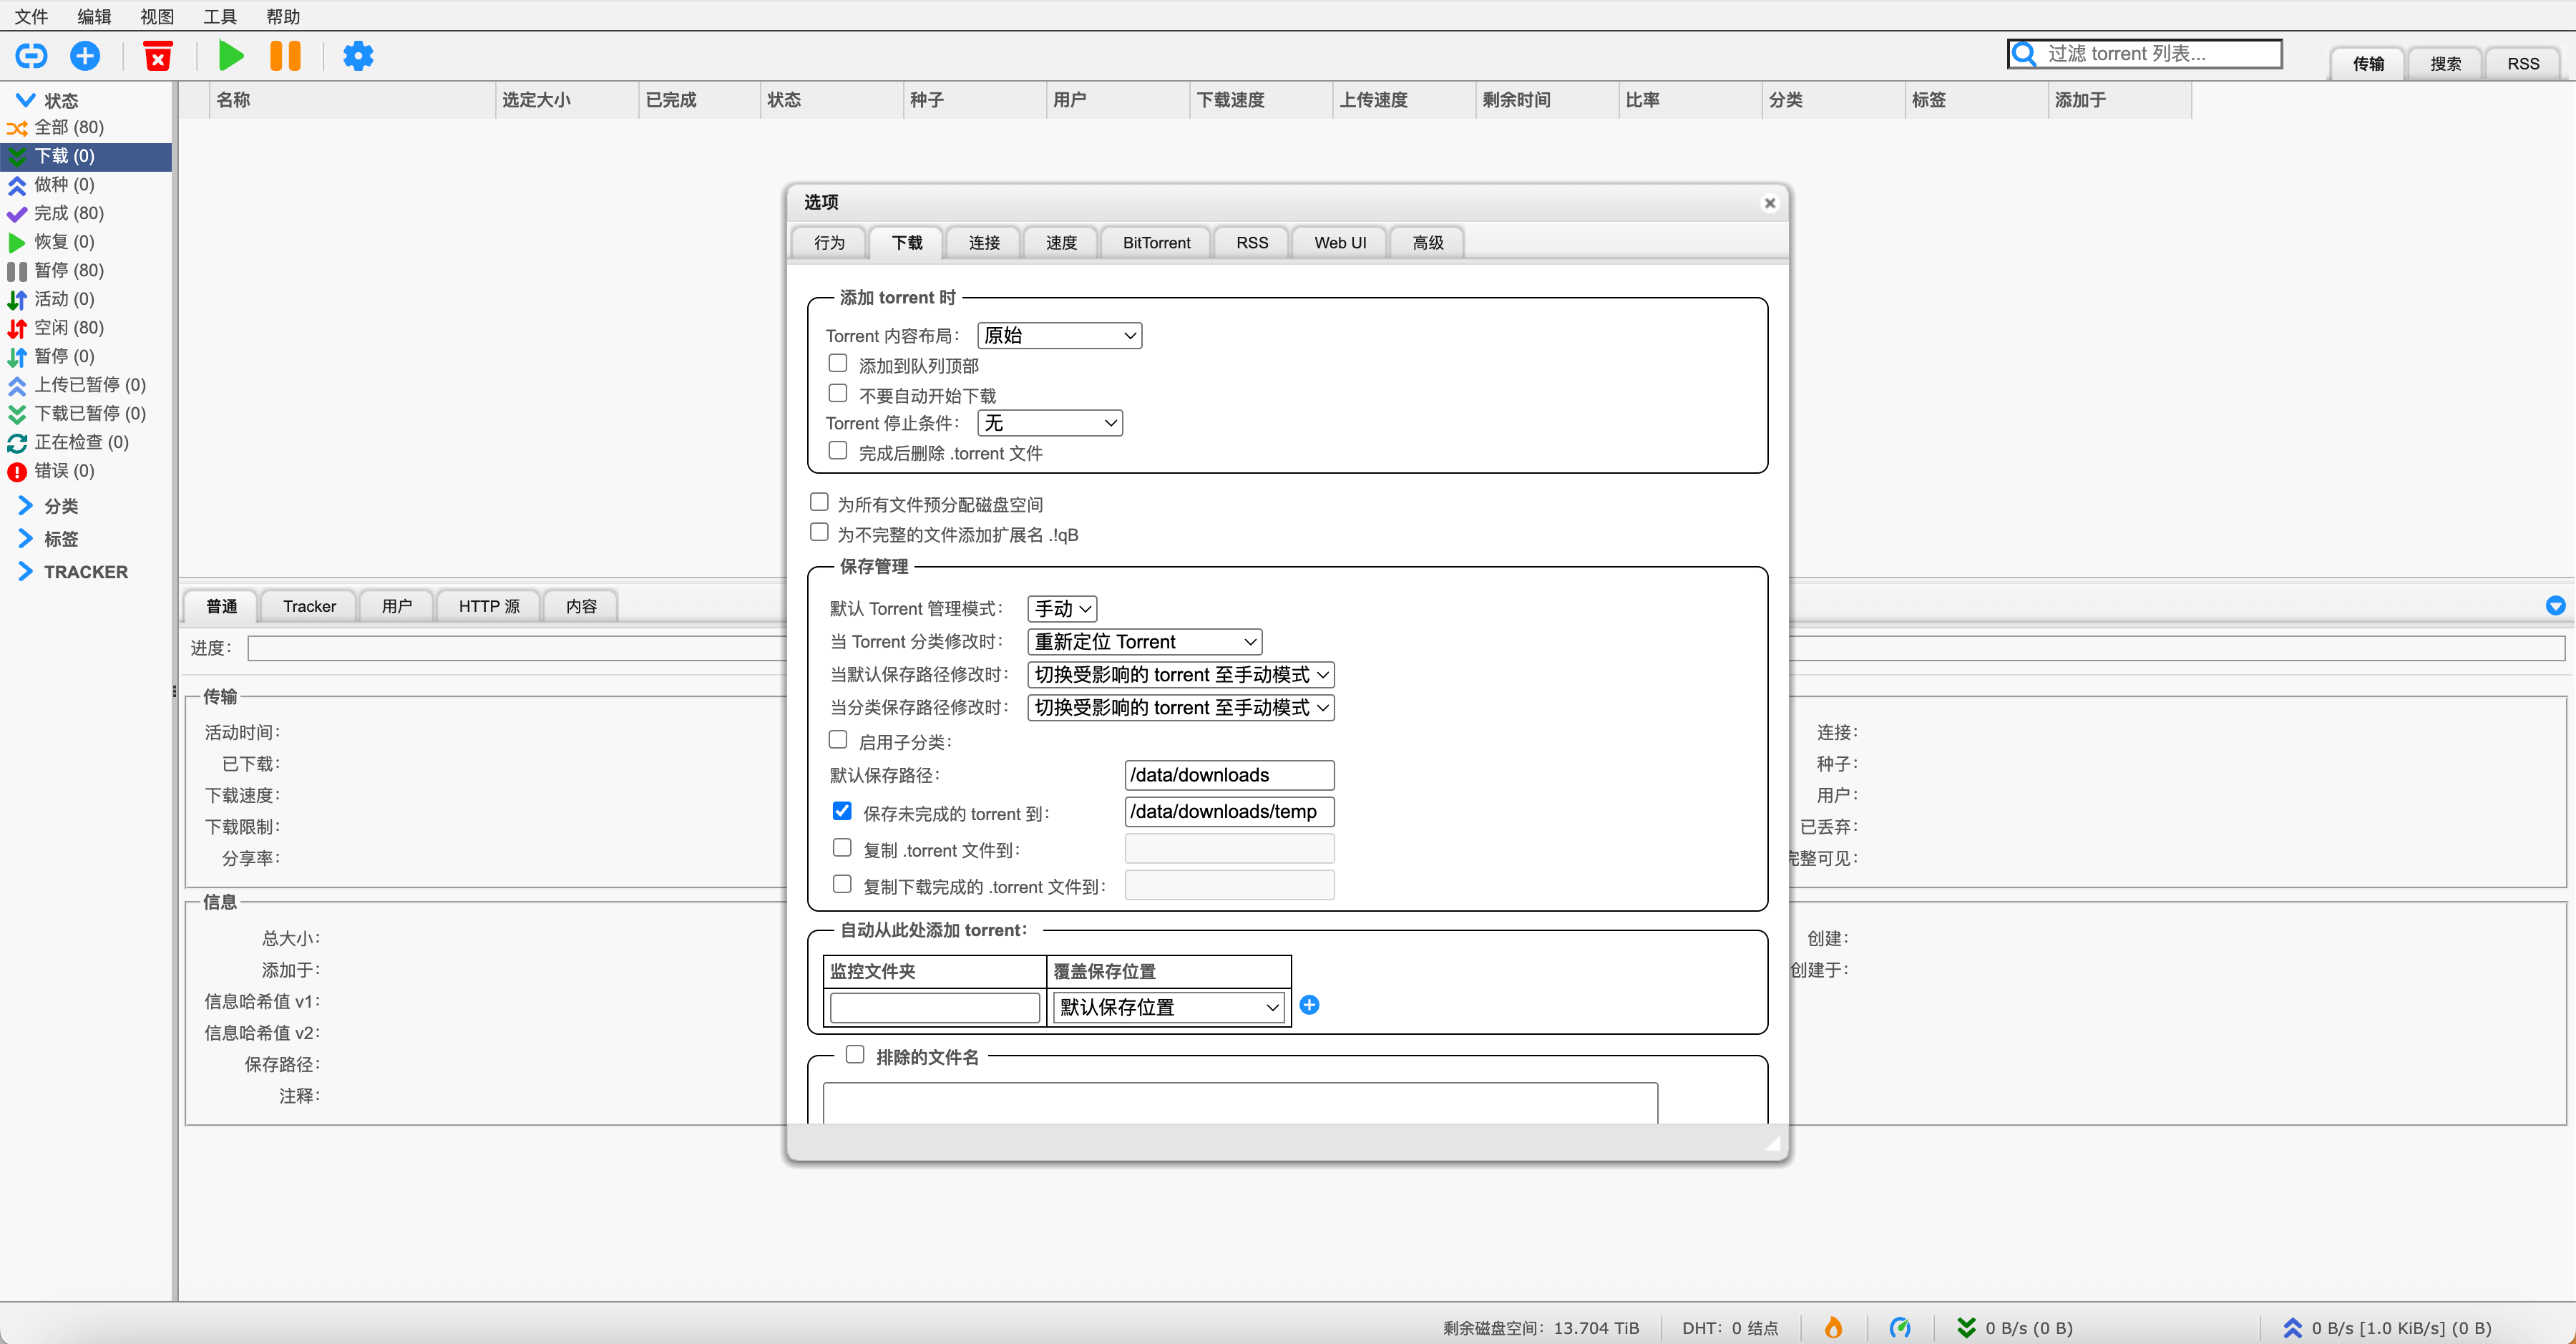Enable 排除的文件名 checkbox
The width and height of the screenshot is (2576, 1344).
coord(855,1055)
